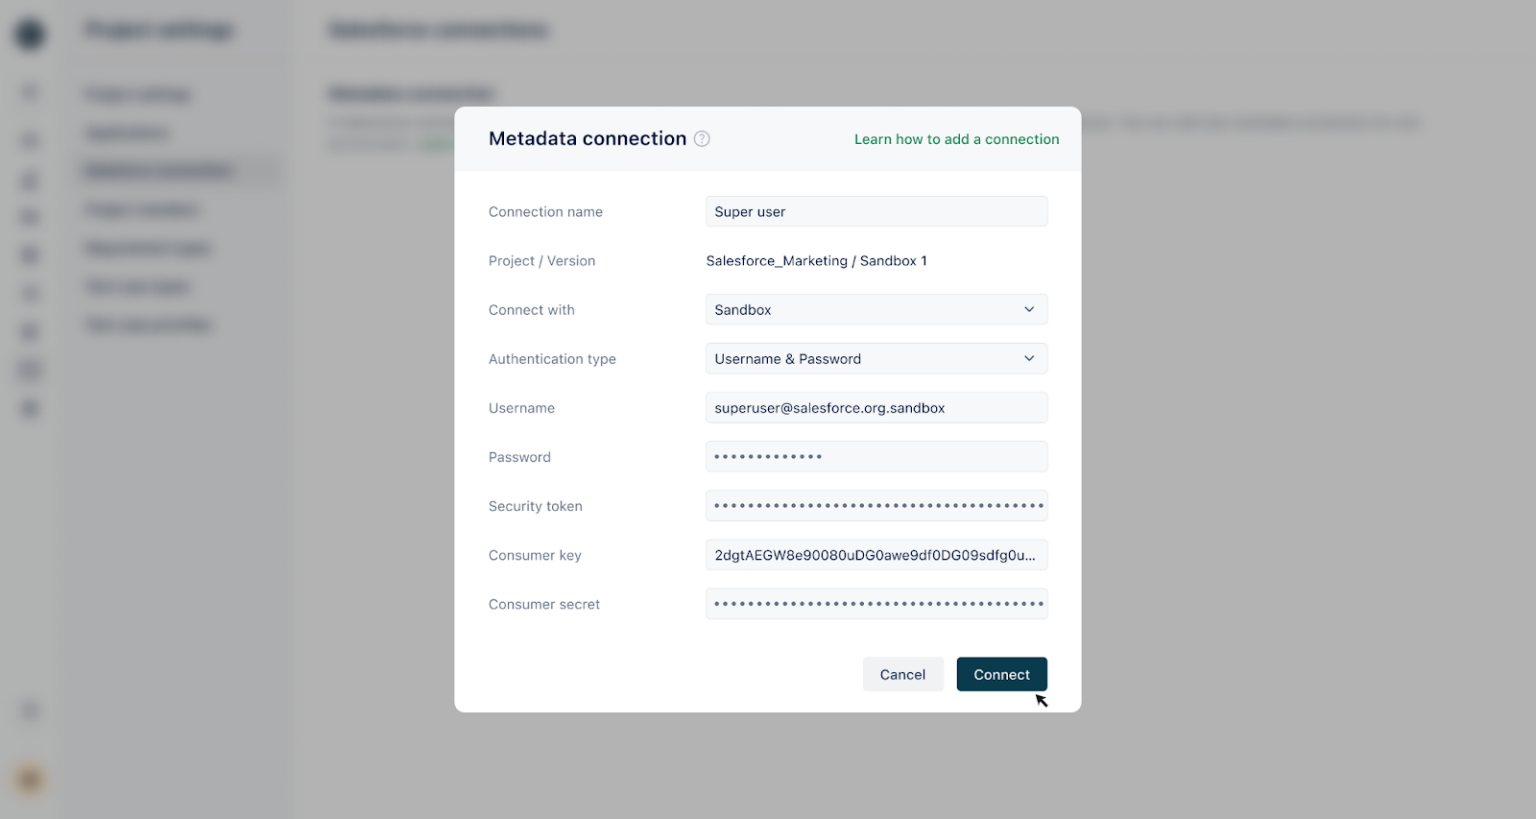Viewport: 1536px width, 819px height.
Task: Click the settings icon at the rail bottom
Action: [29, 711]
